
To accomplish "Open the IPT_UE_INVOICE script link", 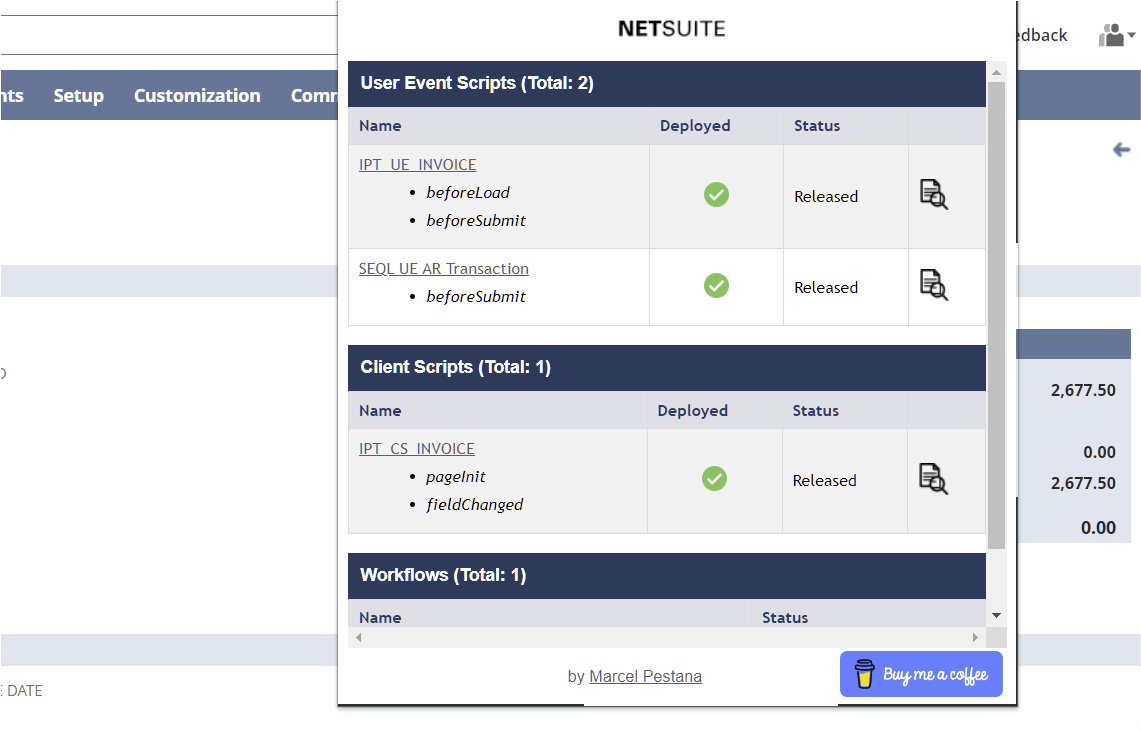I will (x=417, y=164).
